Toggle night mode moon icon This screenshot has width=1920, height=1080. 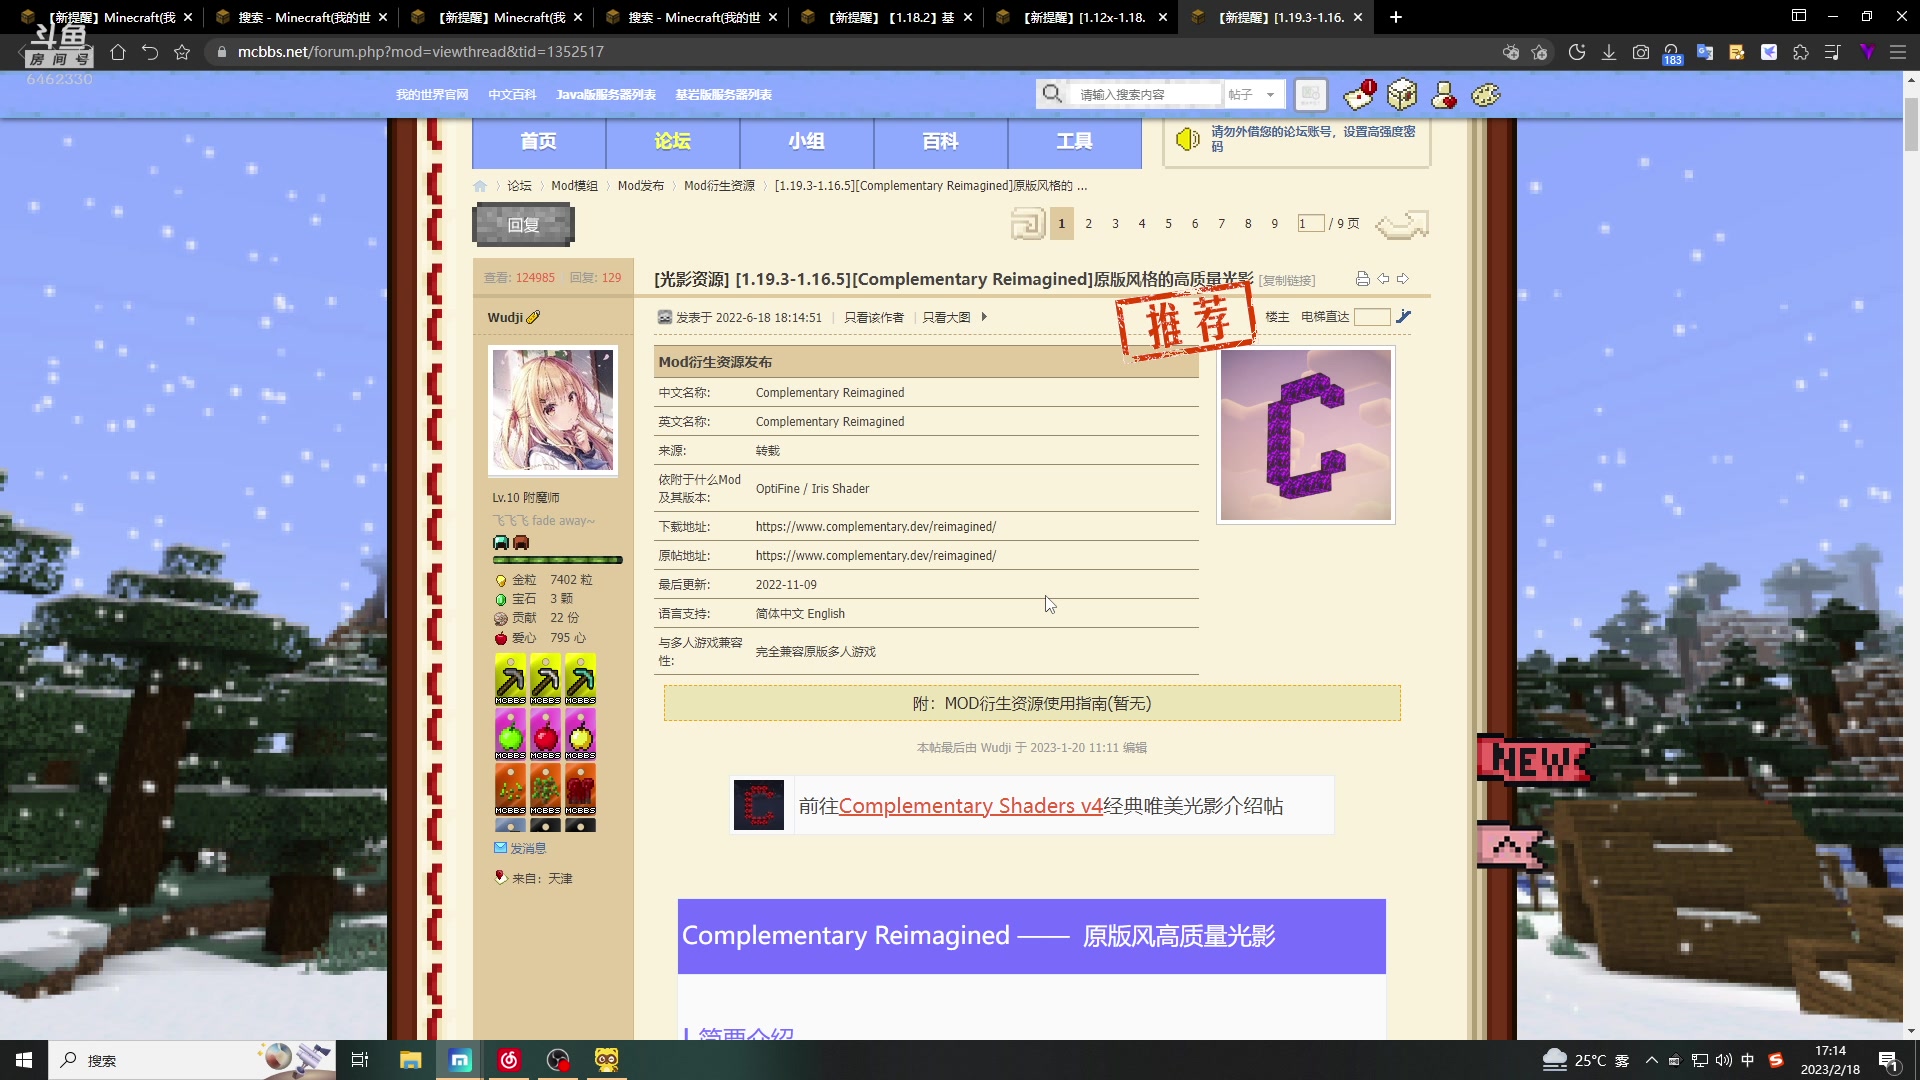click(x=1577, y=52)
